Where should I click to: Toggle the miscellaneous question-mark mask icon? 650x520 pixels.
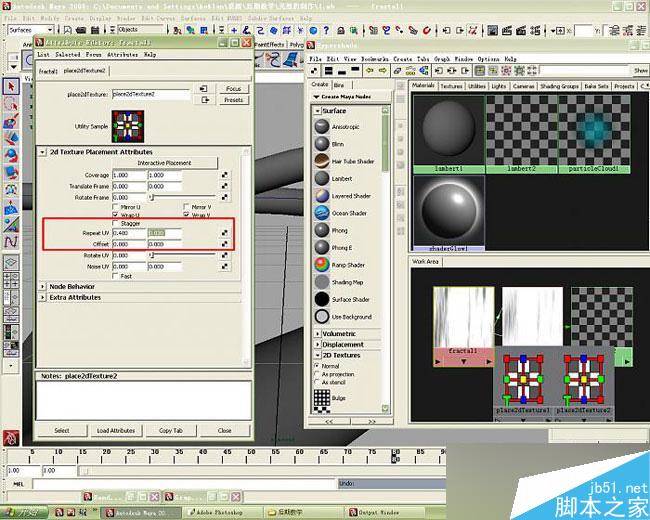326,30
